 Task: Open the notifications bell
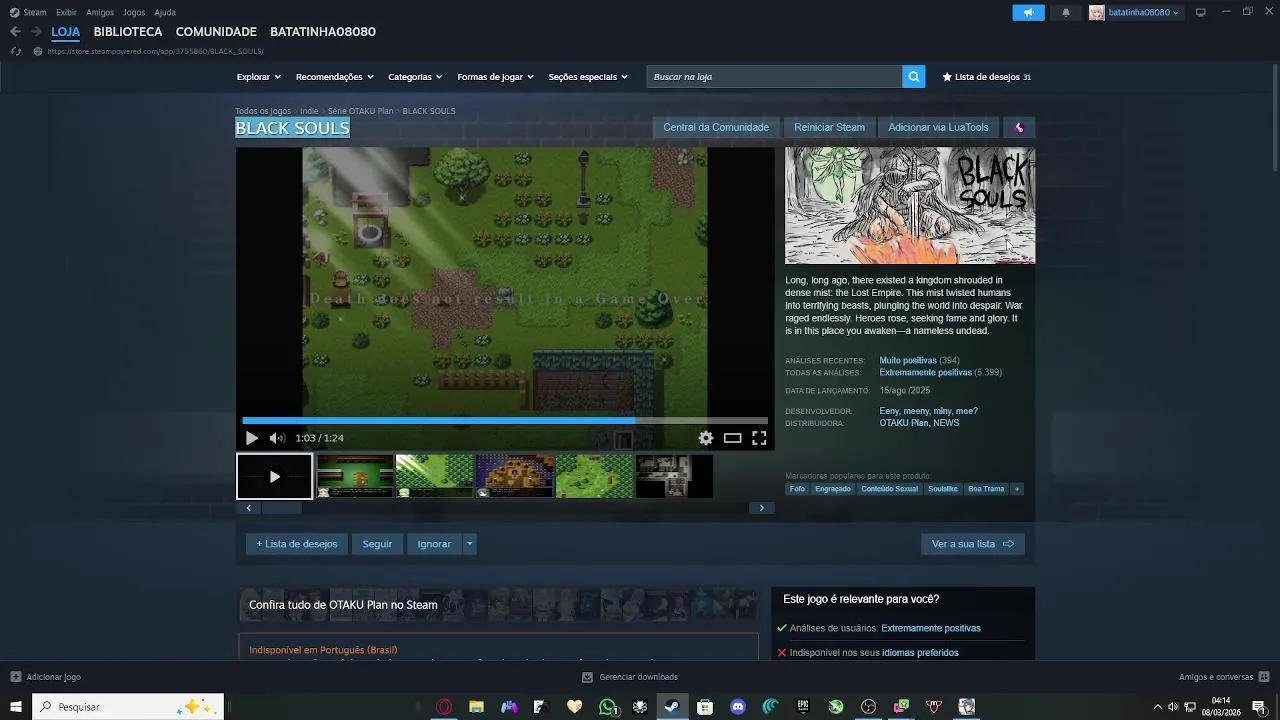pyautogui.click(x=1065, y=13)
